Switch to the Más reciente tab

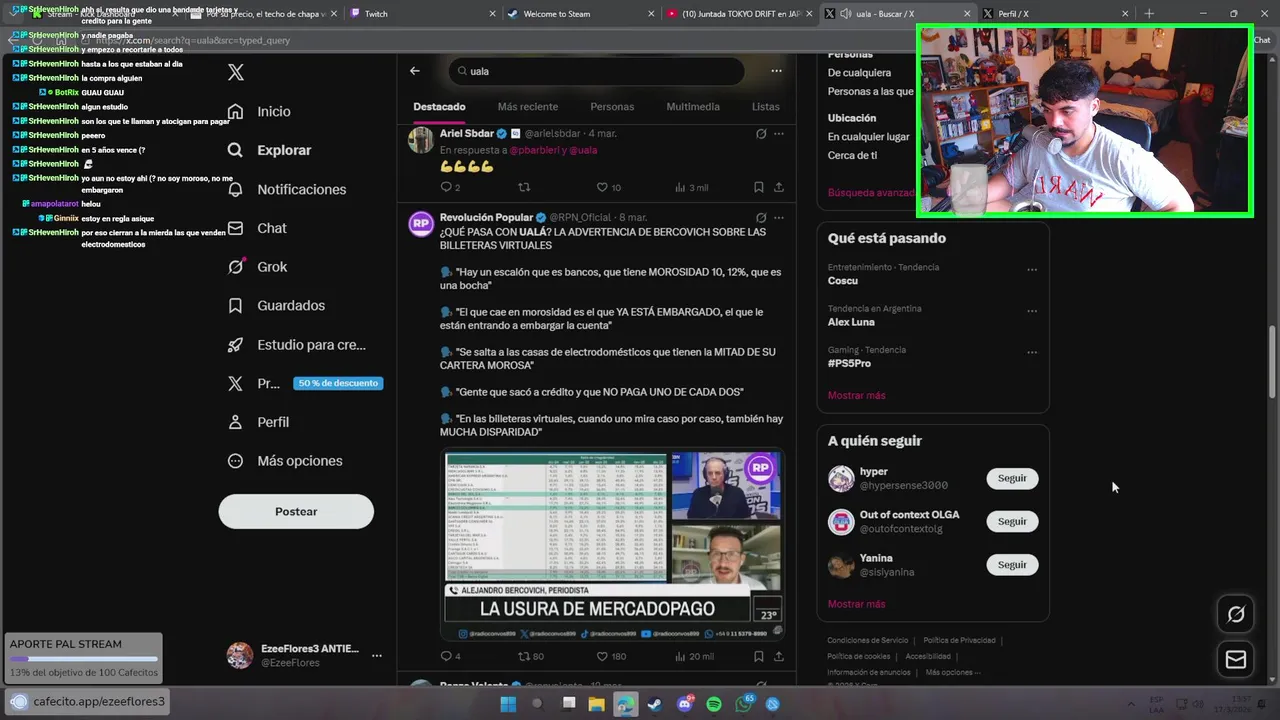tap(528, 107)
